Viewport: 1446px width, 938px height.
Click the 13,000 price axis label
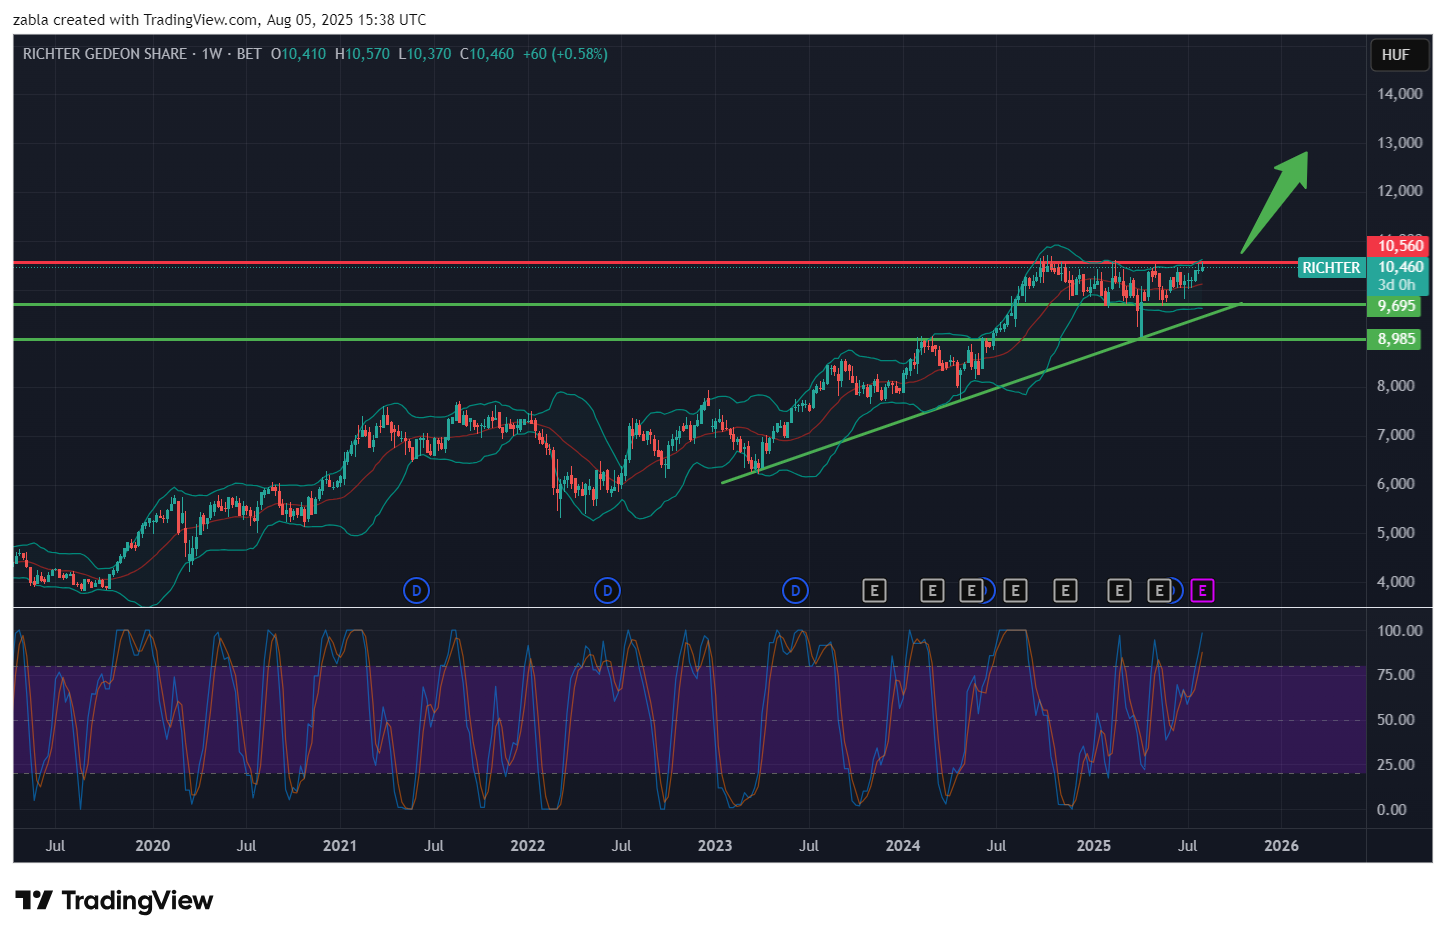tap(1399, 143)
